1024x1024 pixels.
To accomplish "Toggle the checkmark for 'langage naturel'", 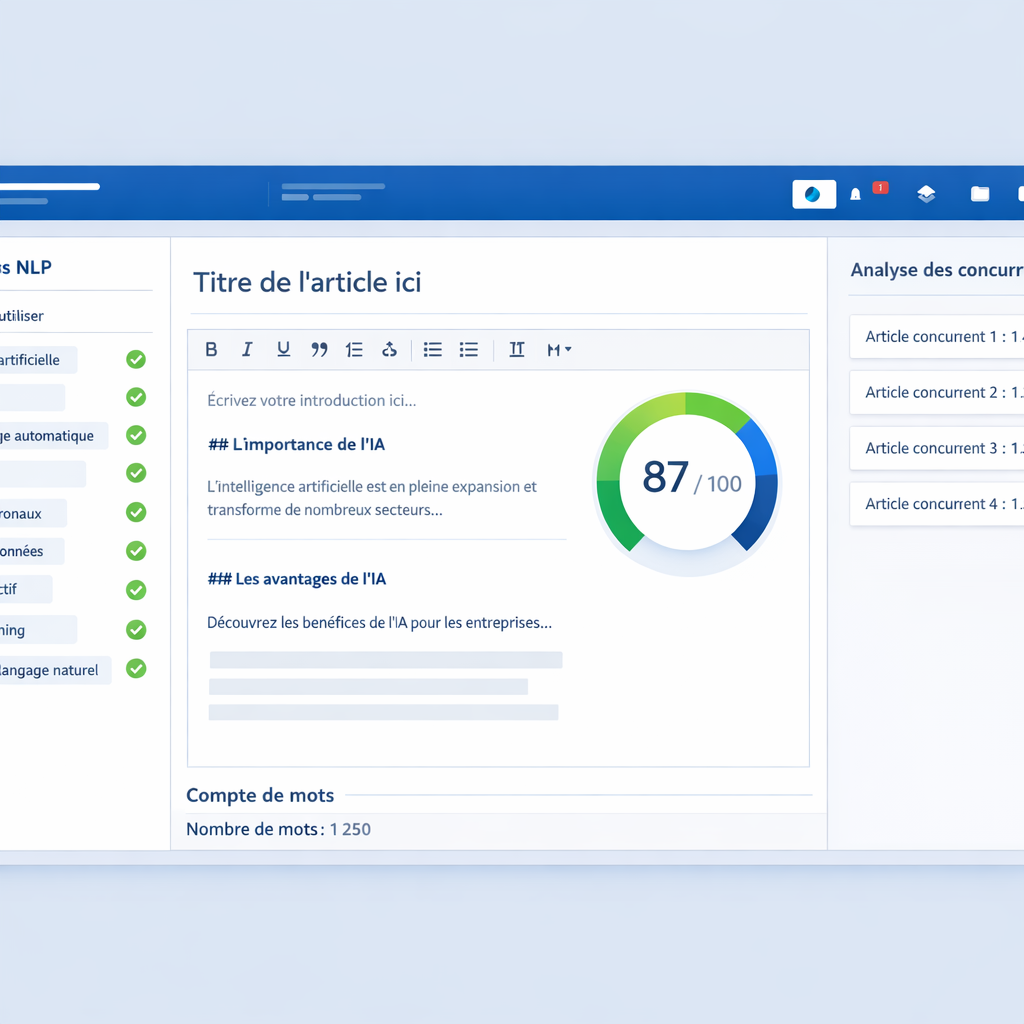I will [136, 669].
